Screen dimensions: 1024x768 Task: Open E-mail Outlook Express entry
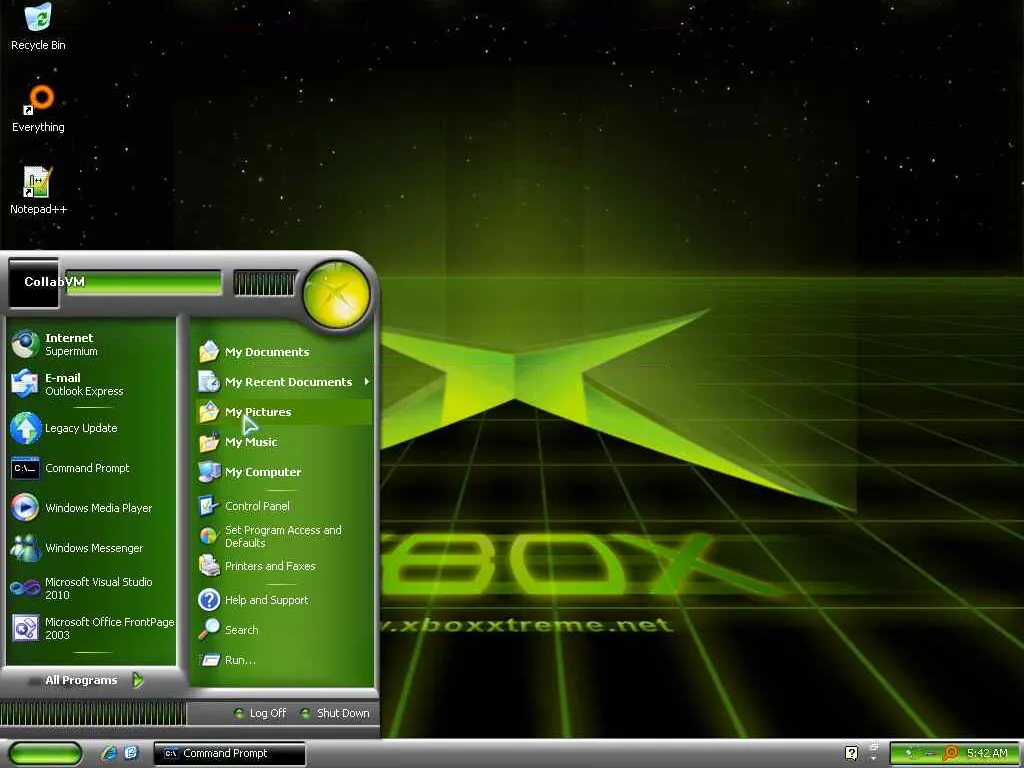(x=91, y=384)
